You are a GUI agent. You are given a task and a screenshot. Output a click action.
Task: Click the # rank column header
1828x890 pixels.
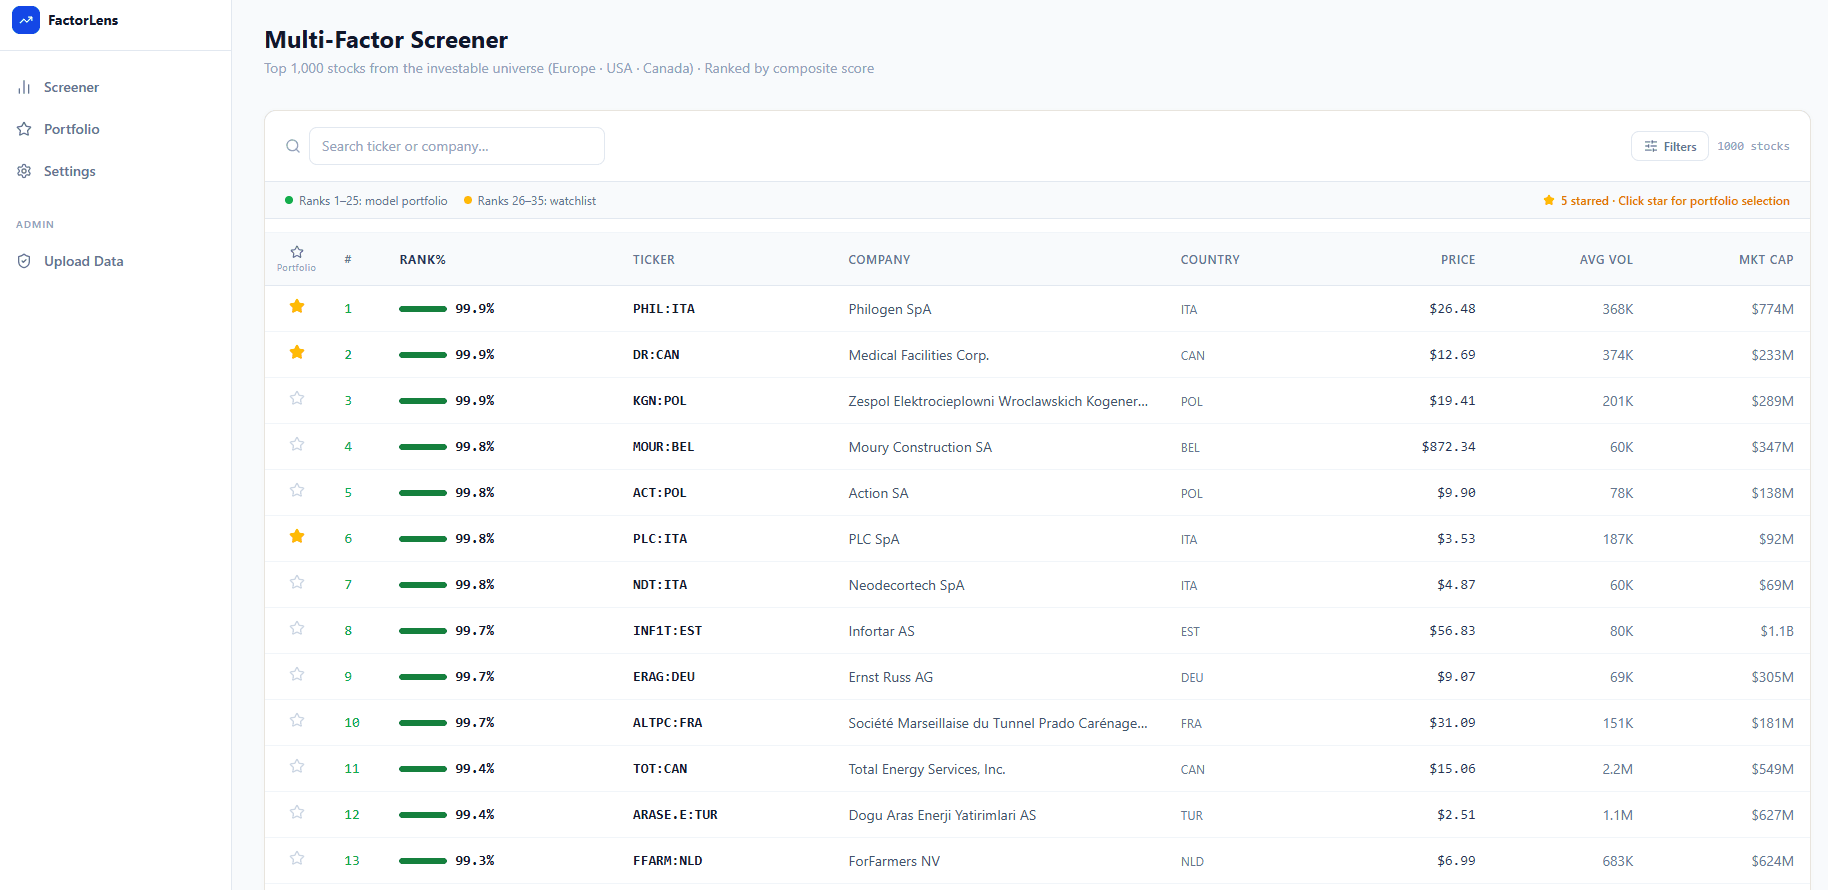[x=348, y=260]
